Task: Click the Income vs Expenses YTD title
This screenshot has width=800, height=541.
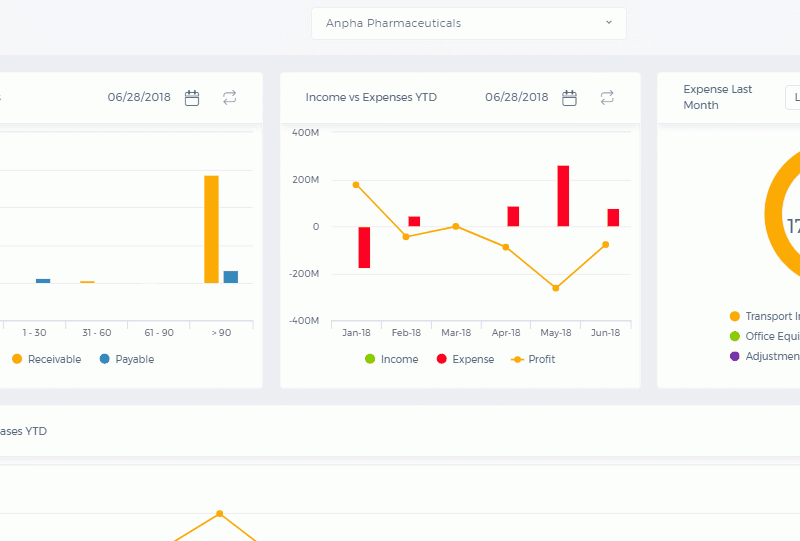Action: tap(371, 97)
